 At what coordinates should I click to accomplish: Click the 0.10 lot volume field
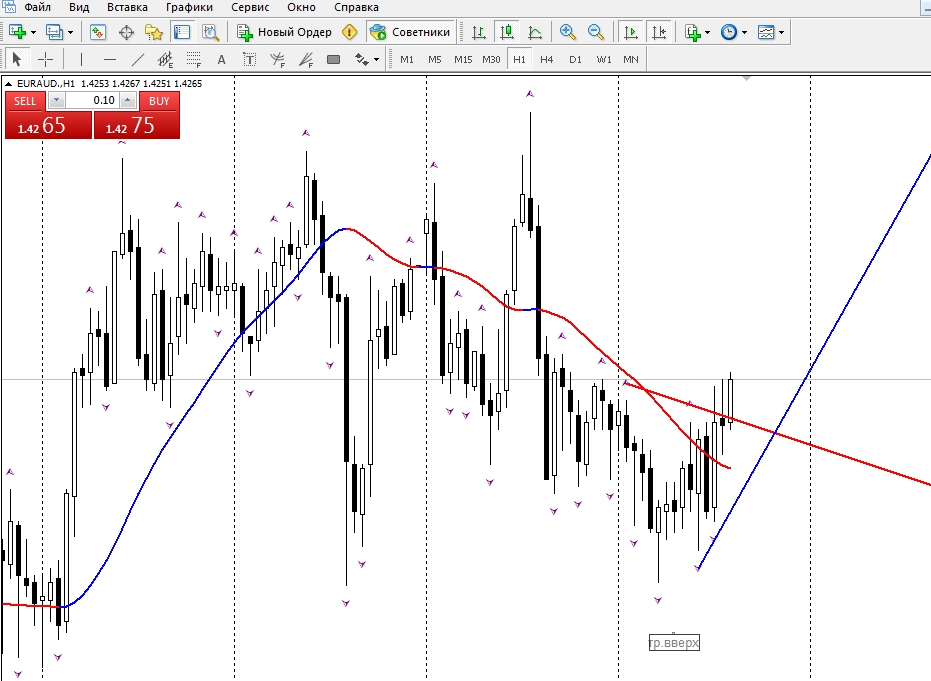(x=91, y=100)
